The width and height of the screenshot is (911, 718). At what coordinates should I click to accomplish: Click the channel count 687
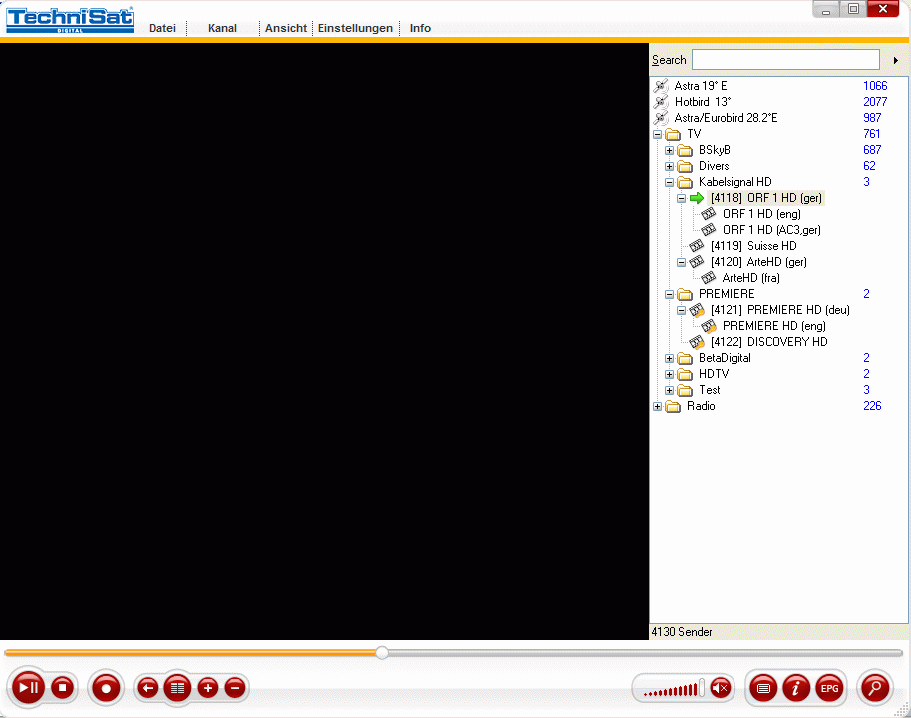[872, 150]
